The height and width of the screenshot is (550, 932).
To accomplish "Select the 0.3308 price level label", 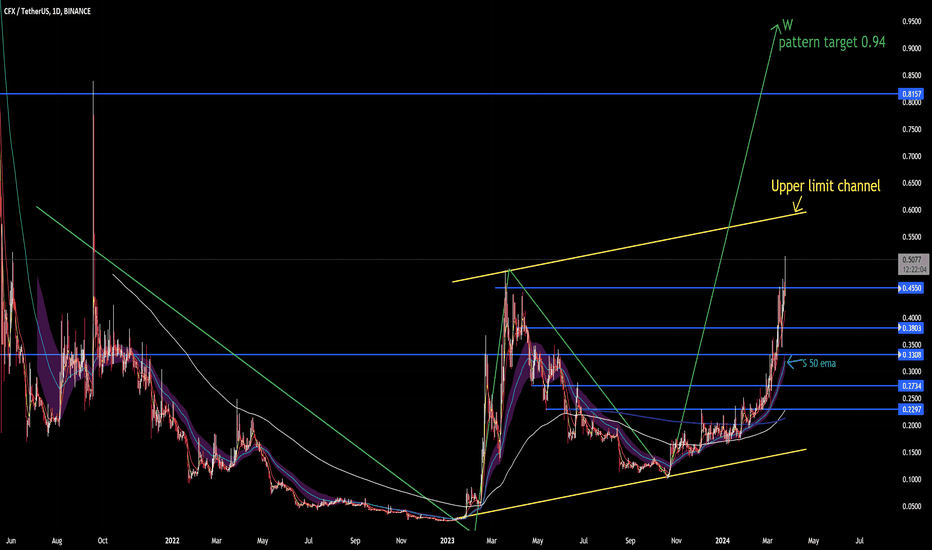I will (x=911, y=355).
